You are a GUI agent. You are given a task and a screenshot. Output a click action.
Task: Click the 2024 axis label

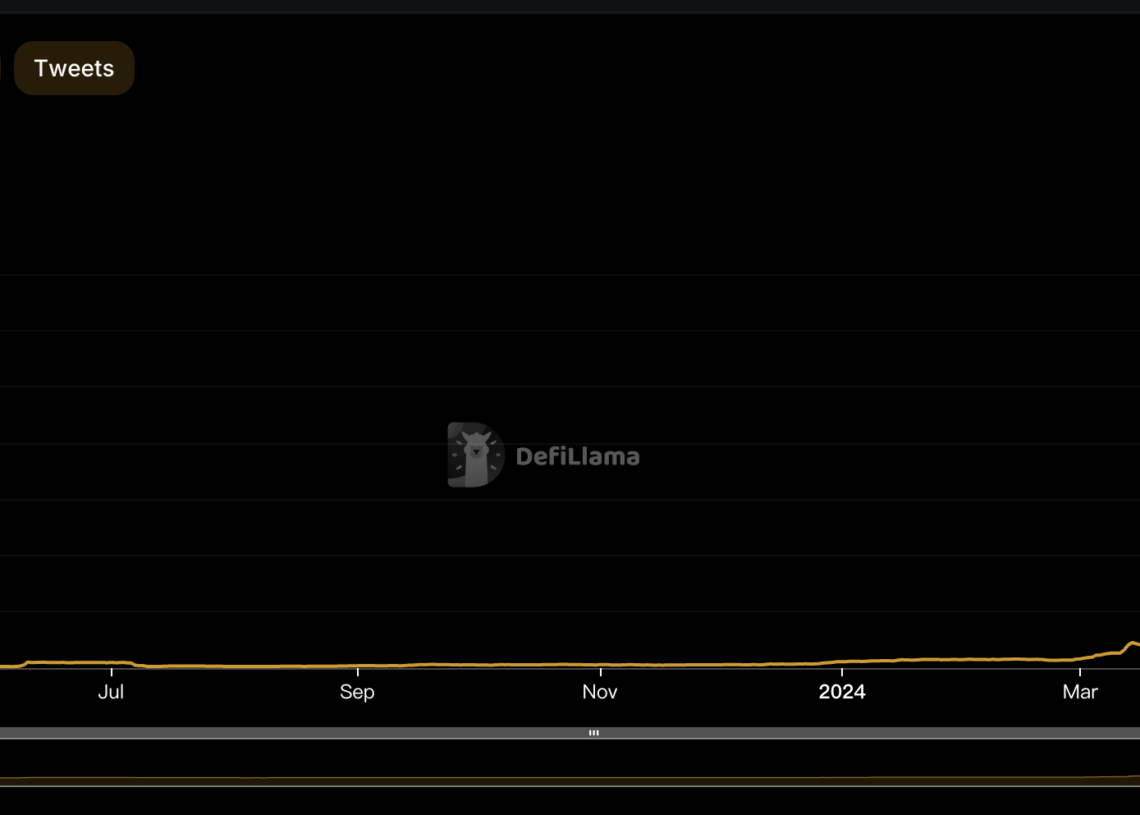tap(842, 691)
